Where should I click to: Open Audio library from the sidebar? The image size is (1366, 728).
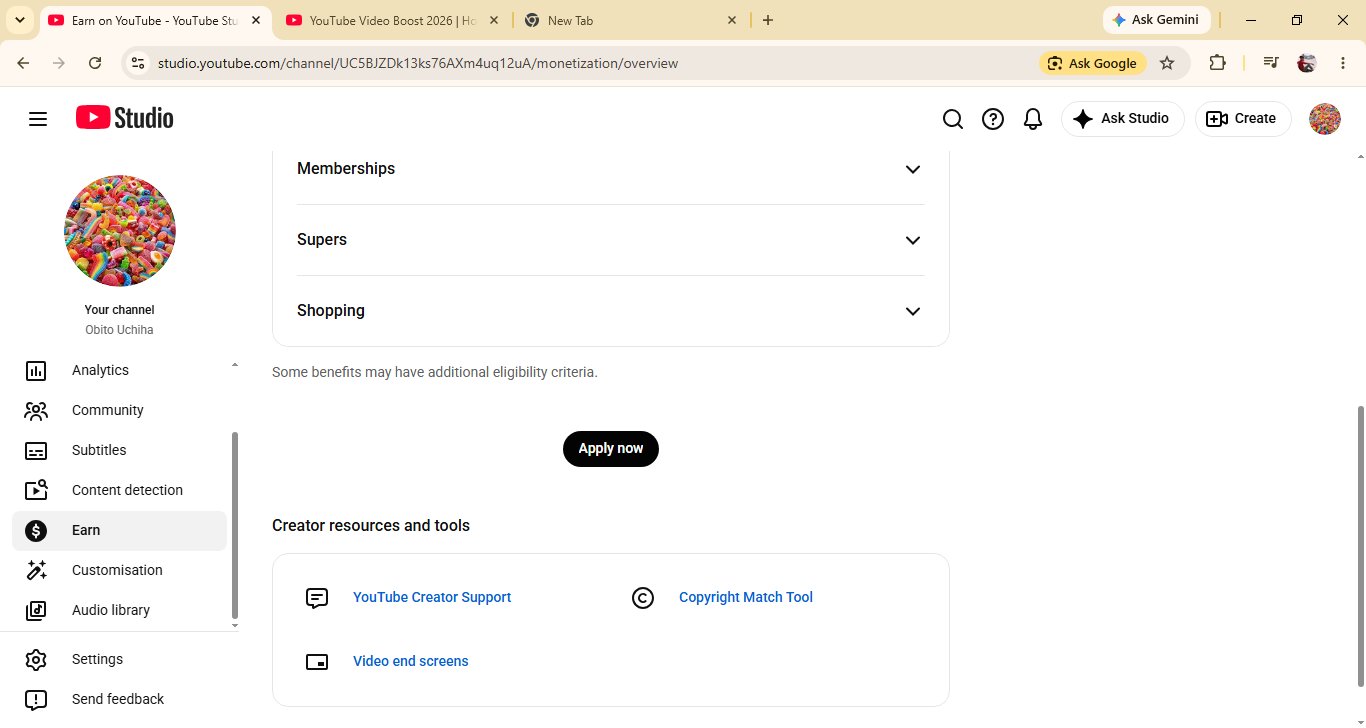point(119,611)
